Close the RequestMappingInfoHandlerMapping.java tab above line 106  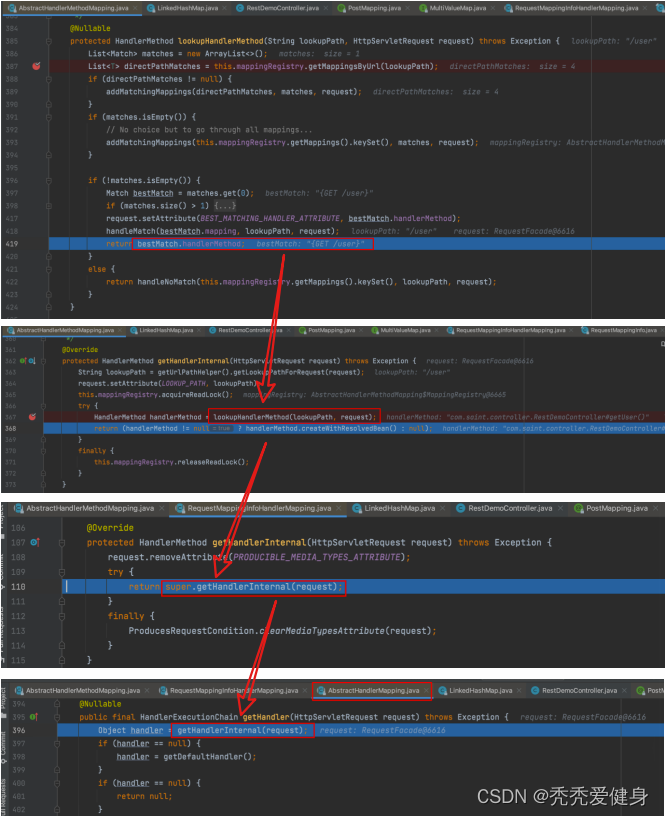pyautogui.click(x=339, y=508)
